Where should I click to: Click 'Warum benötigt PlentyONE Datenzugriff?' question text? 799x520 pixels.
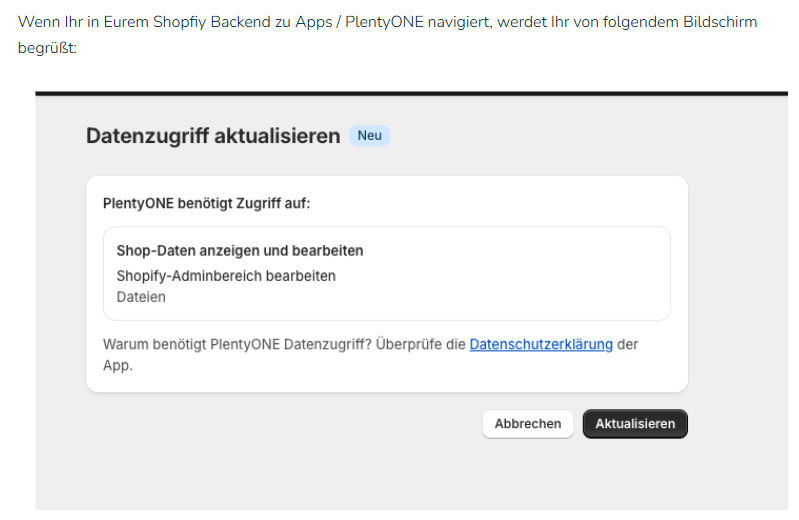pos(237,344)
